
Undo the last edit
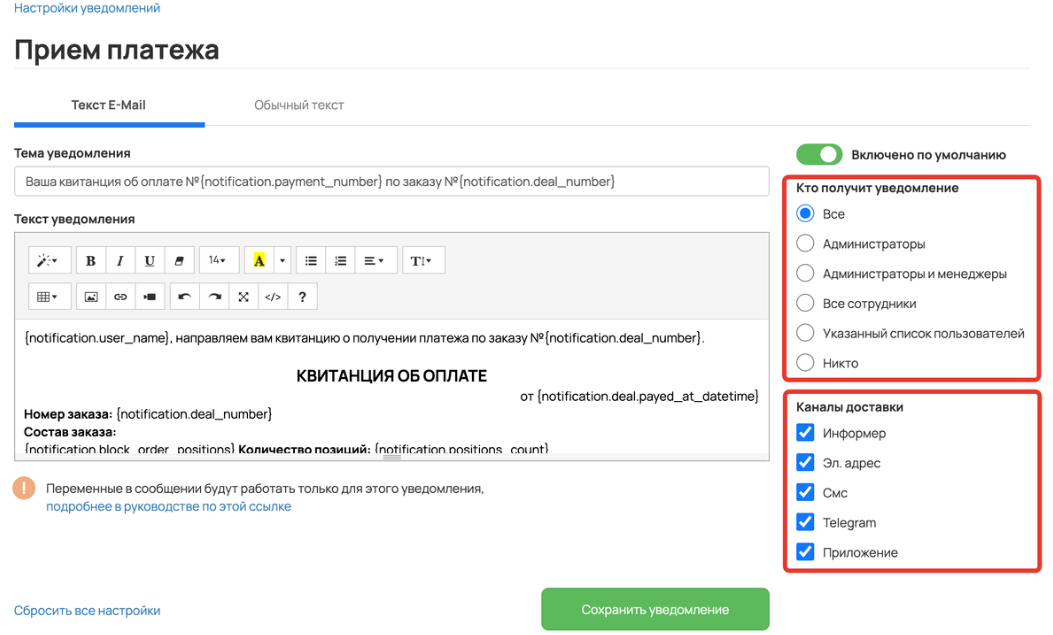(x=185, y=297)
